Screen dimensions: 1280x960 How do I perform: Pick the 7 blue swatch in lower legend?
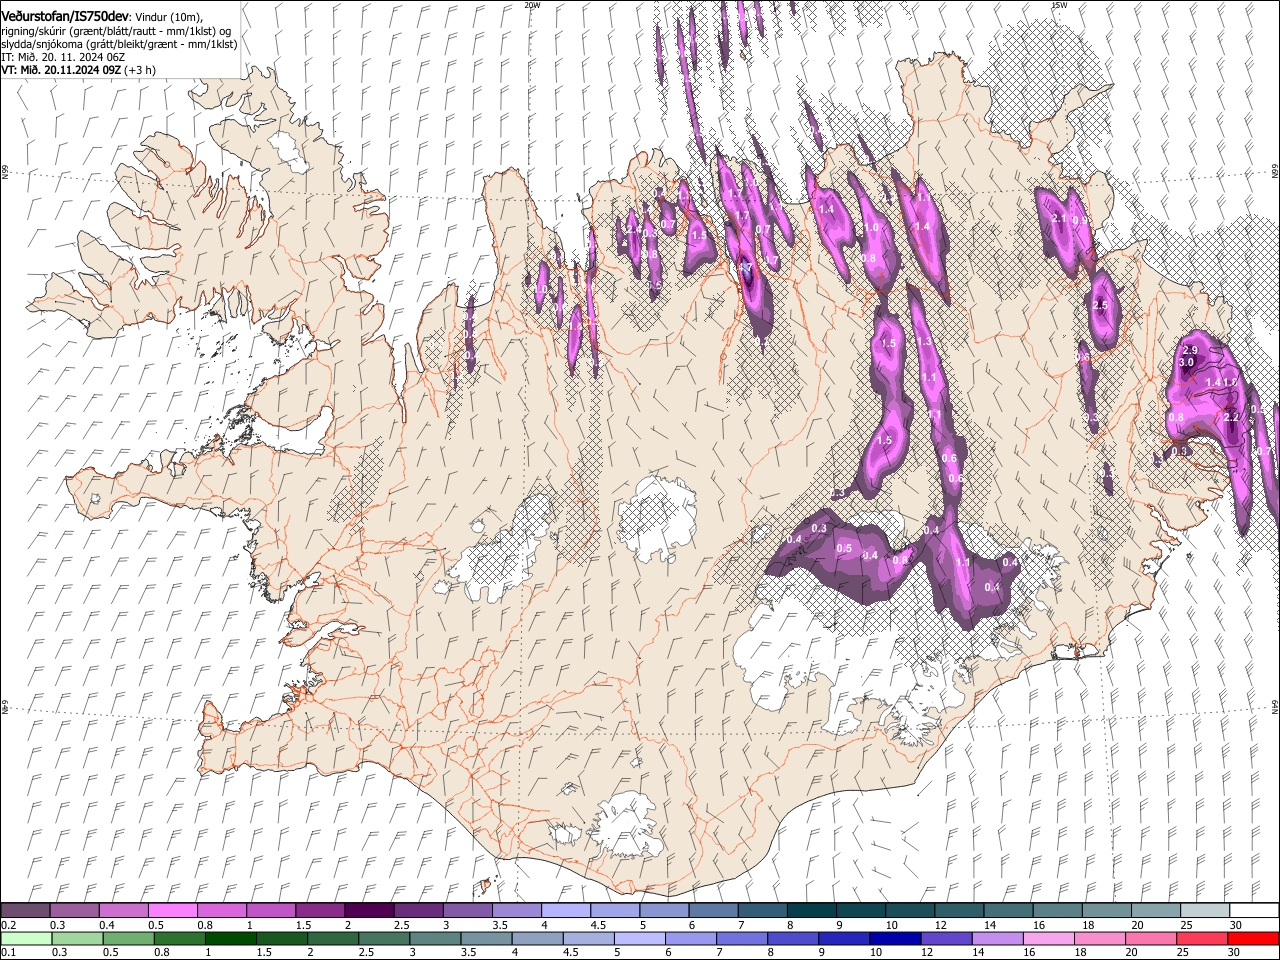pyautogui.click(x=742, y=937)
